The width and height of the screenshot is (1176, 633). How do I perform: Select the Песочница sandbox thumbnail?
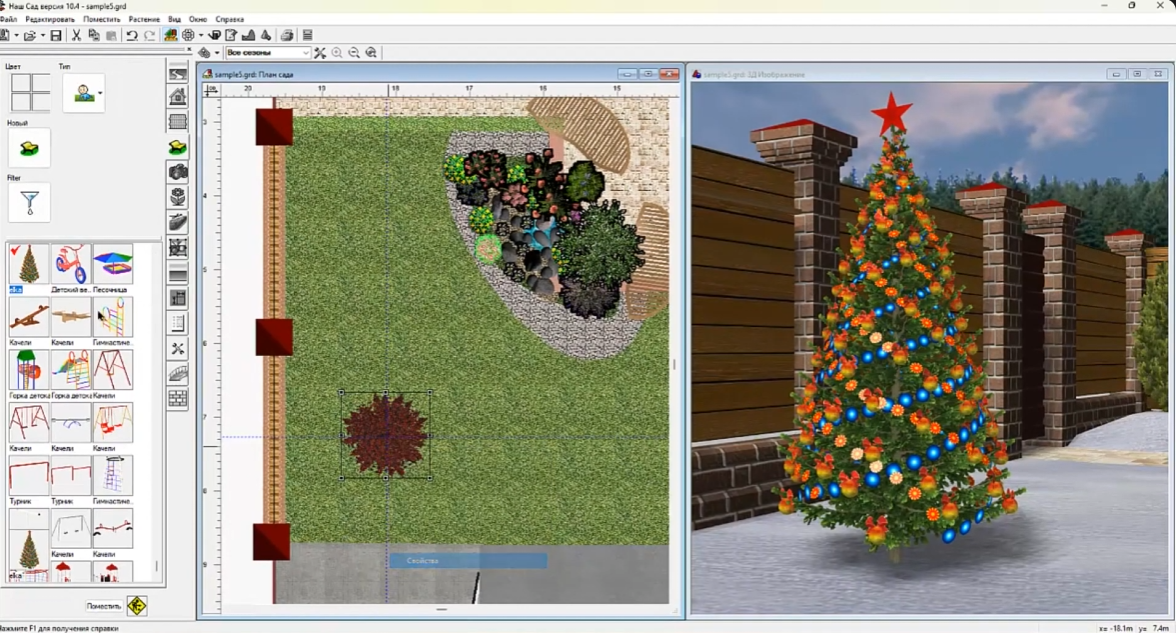coord(112,264)
